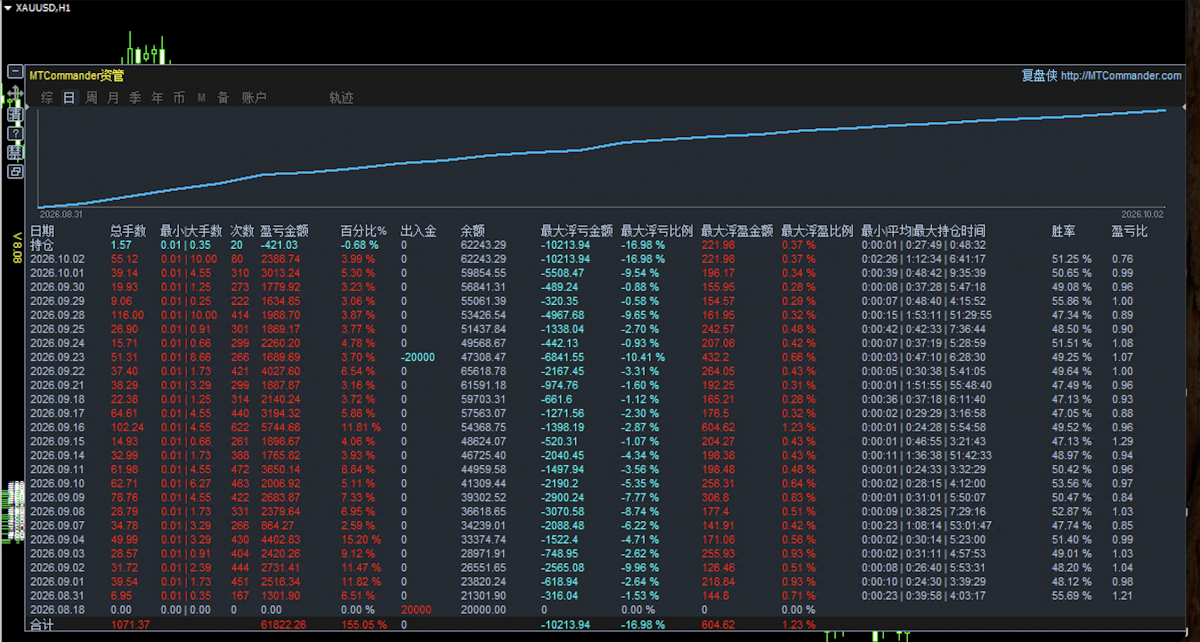Select the M tab
The width and height of the screenshot is (1200, 642).
201,98
